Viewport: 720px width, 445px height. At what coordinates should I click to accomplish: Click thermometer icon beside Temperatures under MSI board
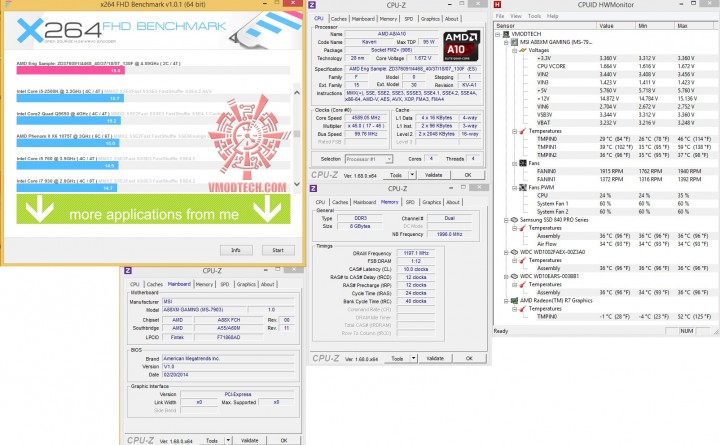click(523, 131)
